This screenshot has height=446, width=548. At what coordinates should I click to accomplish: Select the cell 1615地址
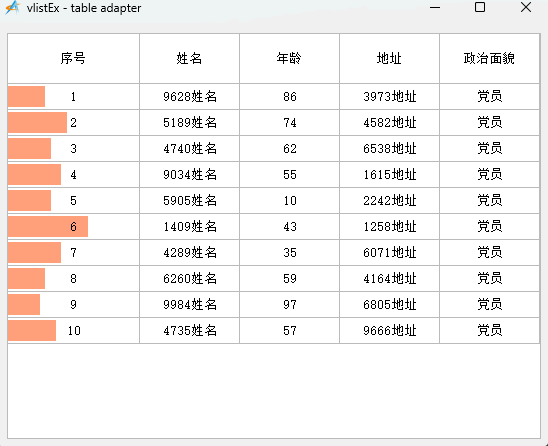[x=389, y=174]
